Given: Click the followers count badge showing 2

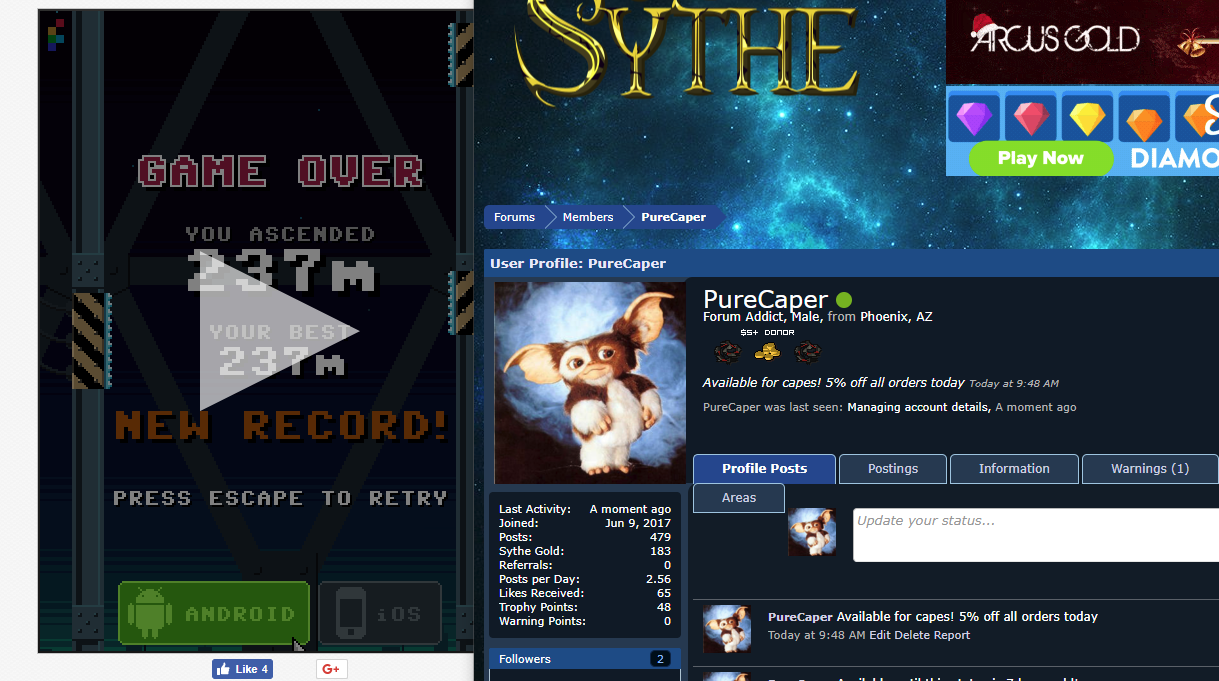Looking at the screenshot, I should (660, 659).
